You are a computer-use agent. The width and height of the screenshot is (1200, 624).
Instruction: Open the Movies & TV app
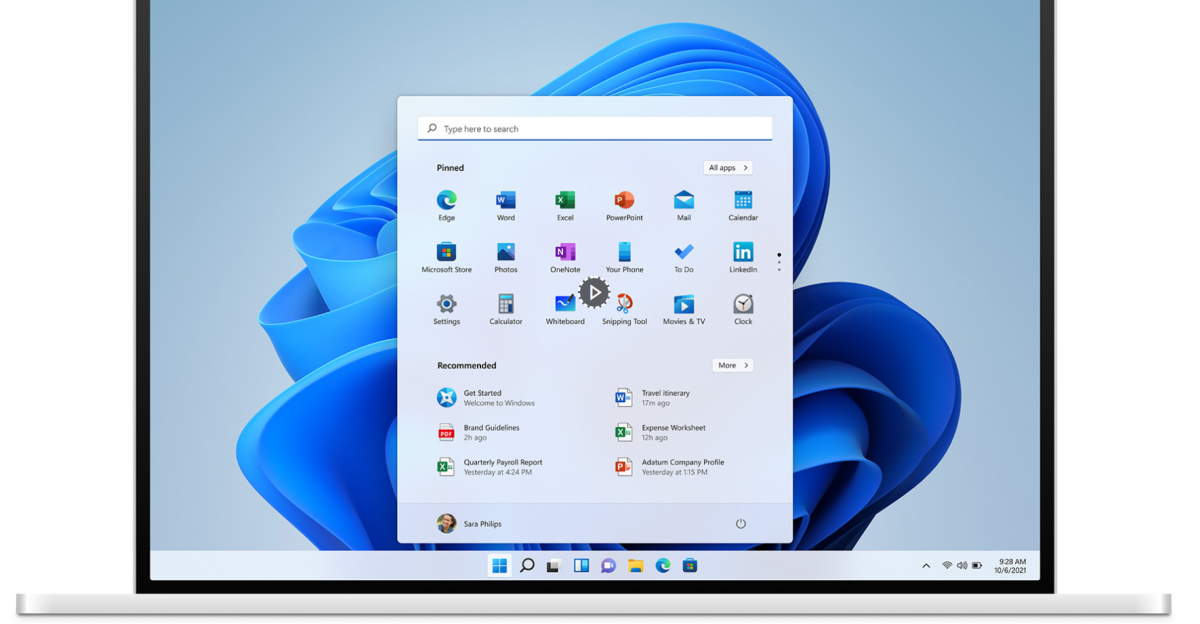click(x=684, y=309)
